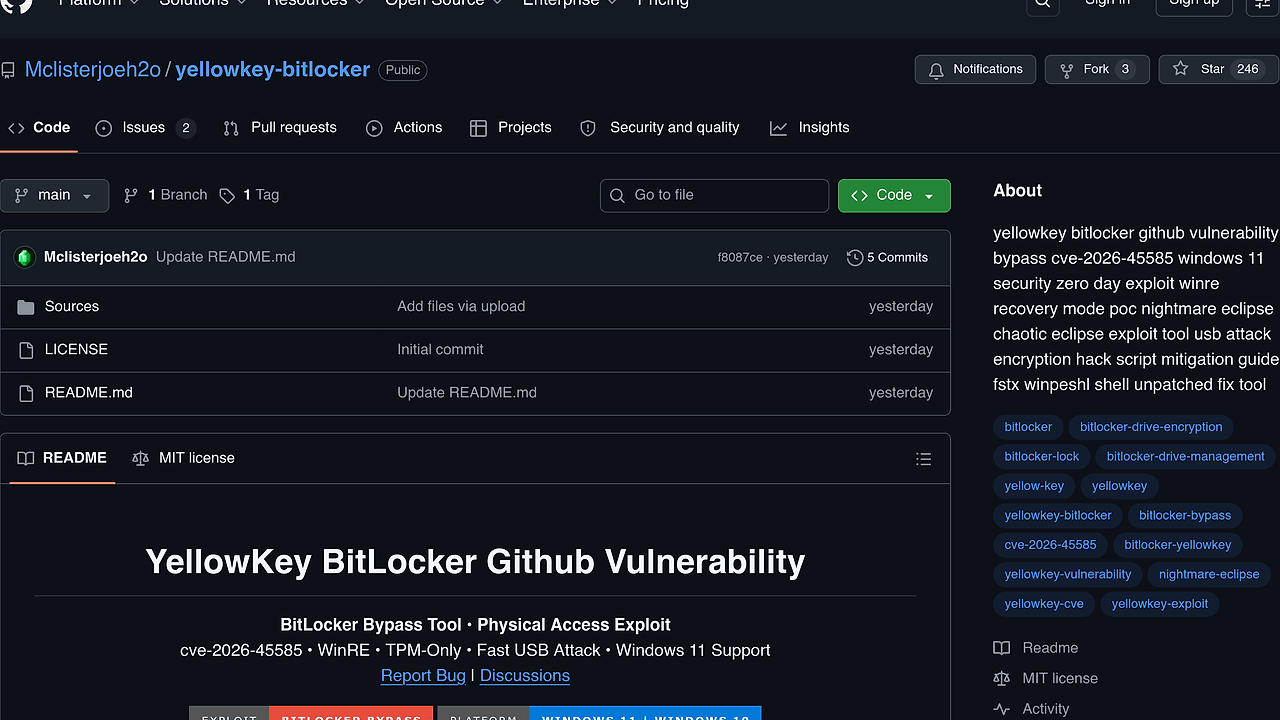Select the yellowkey-bitlocker topic tag

pos(1058,515)
